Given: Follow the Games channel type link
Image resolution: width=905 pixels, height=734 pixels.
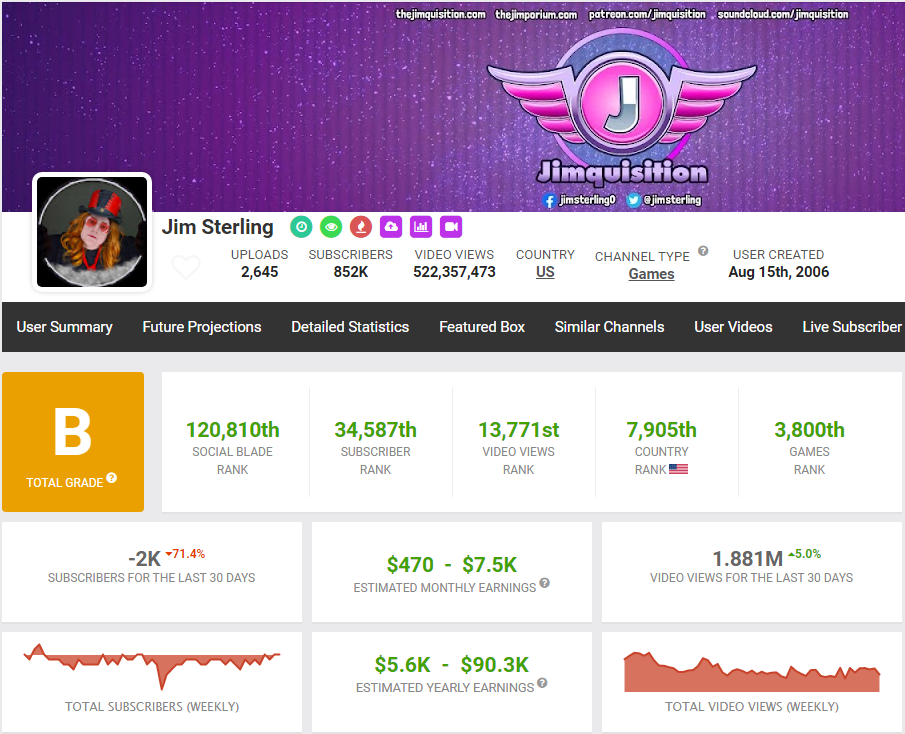Looking at the screenshot, I should pos(651,274).
